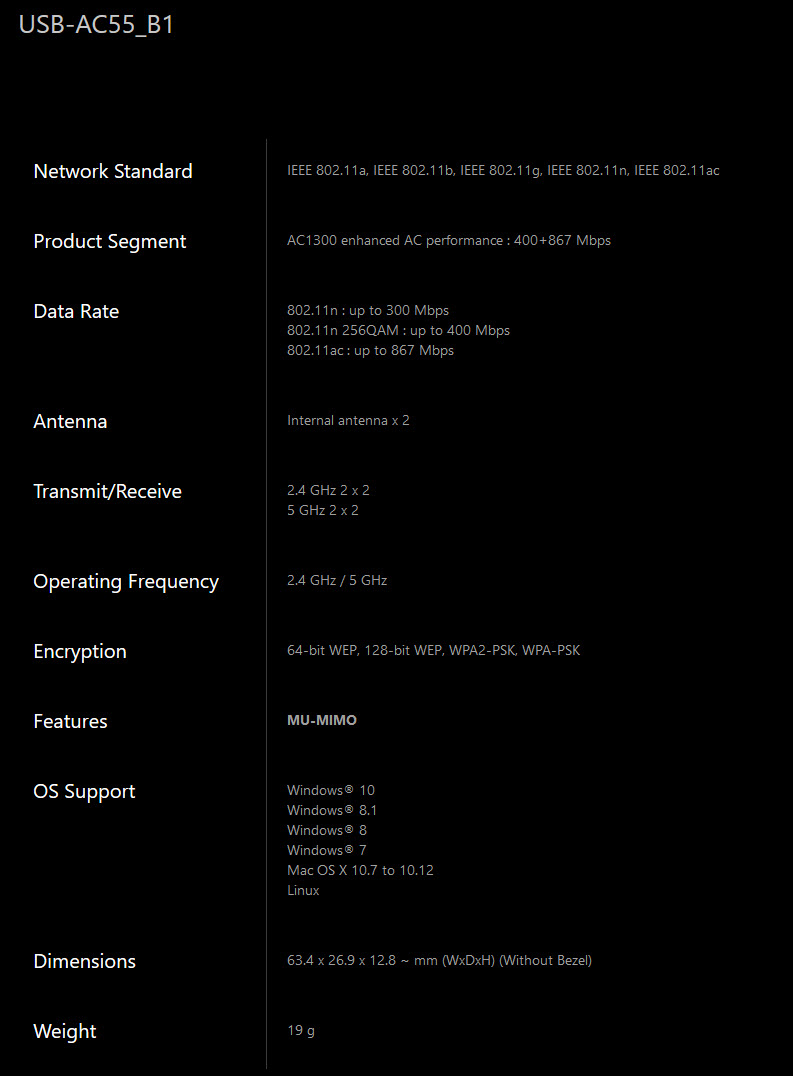793x1076 pixels.
Task: Click the Internal antenna x 2 value
Action: (x=348, y=421)
